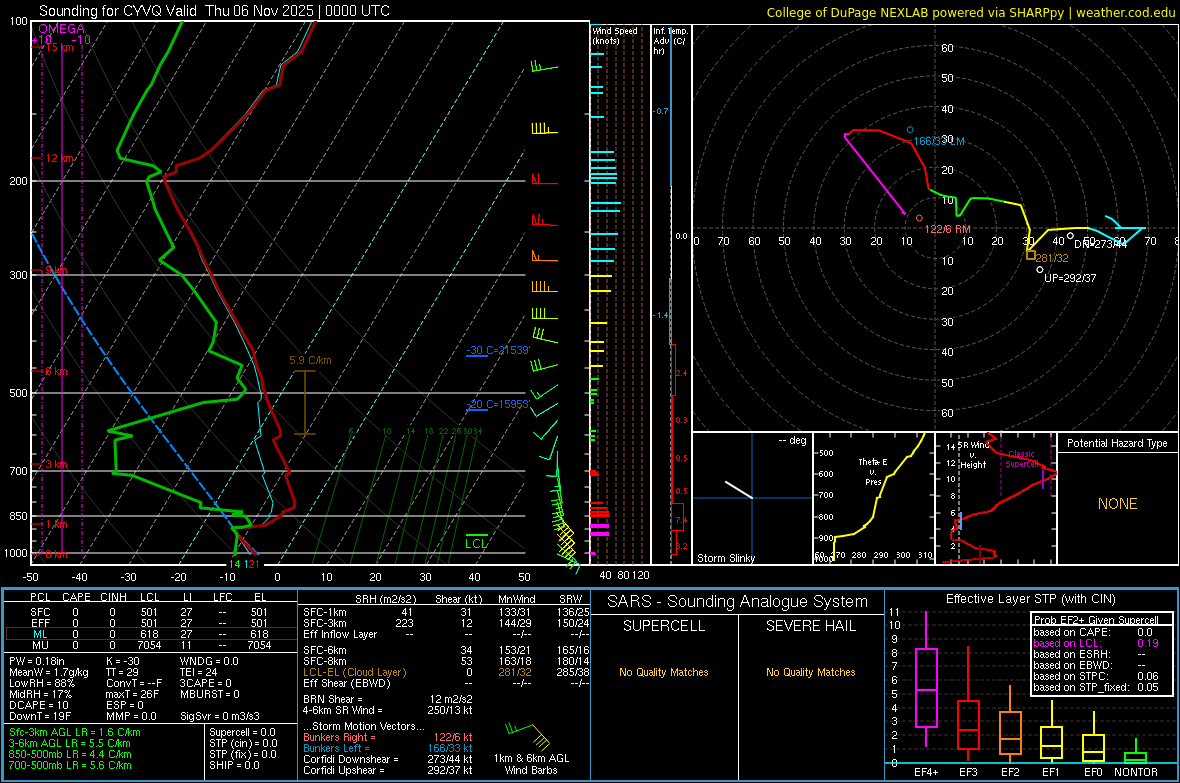Click the 5.9 C/km lapse rate annotation

(310, 360)
